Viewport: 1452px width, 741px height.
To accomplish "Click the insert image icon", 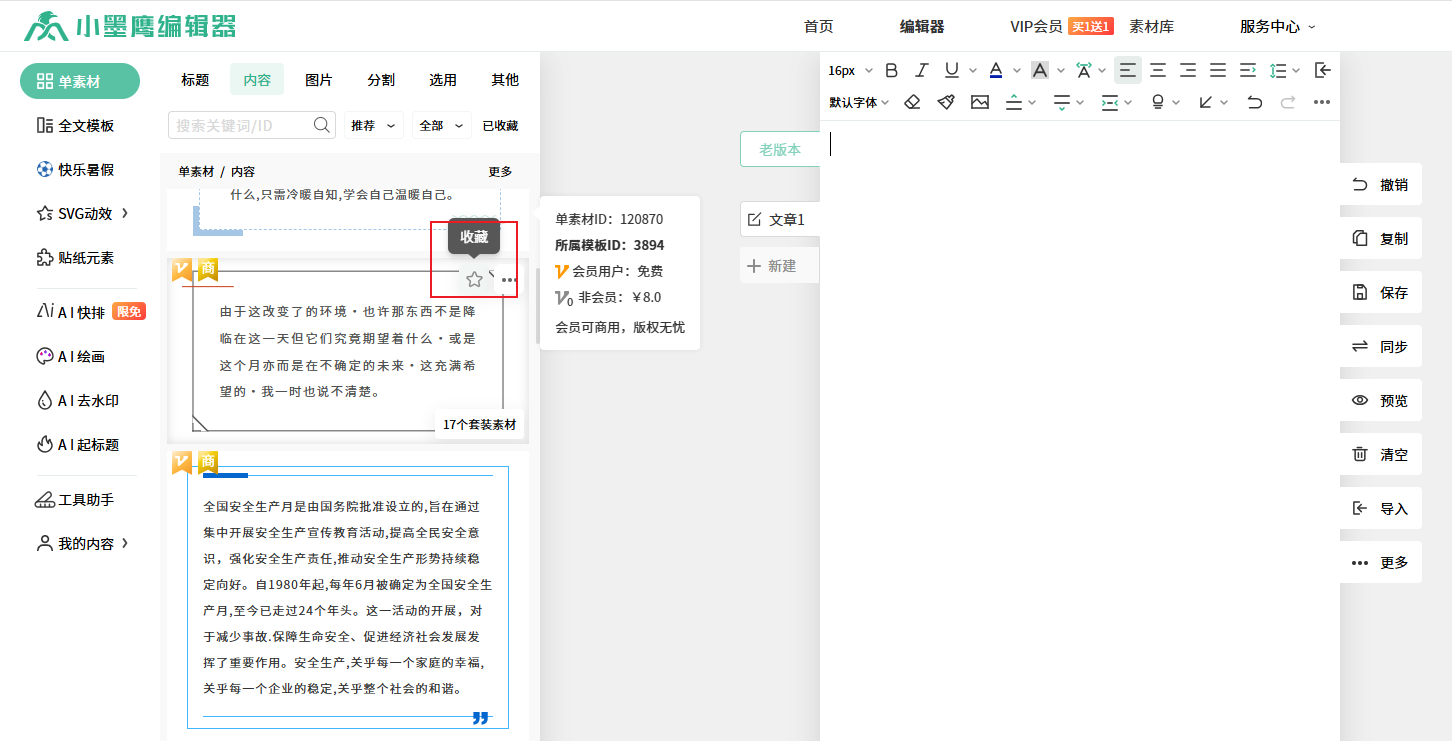I will [979, 102].
